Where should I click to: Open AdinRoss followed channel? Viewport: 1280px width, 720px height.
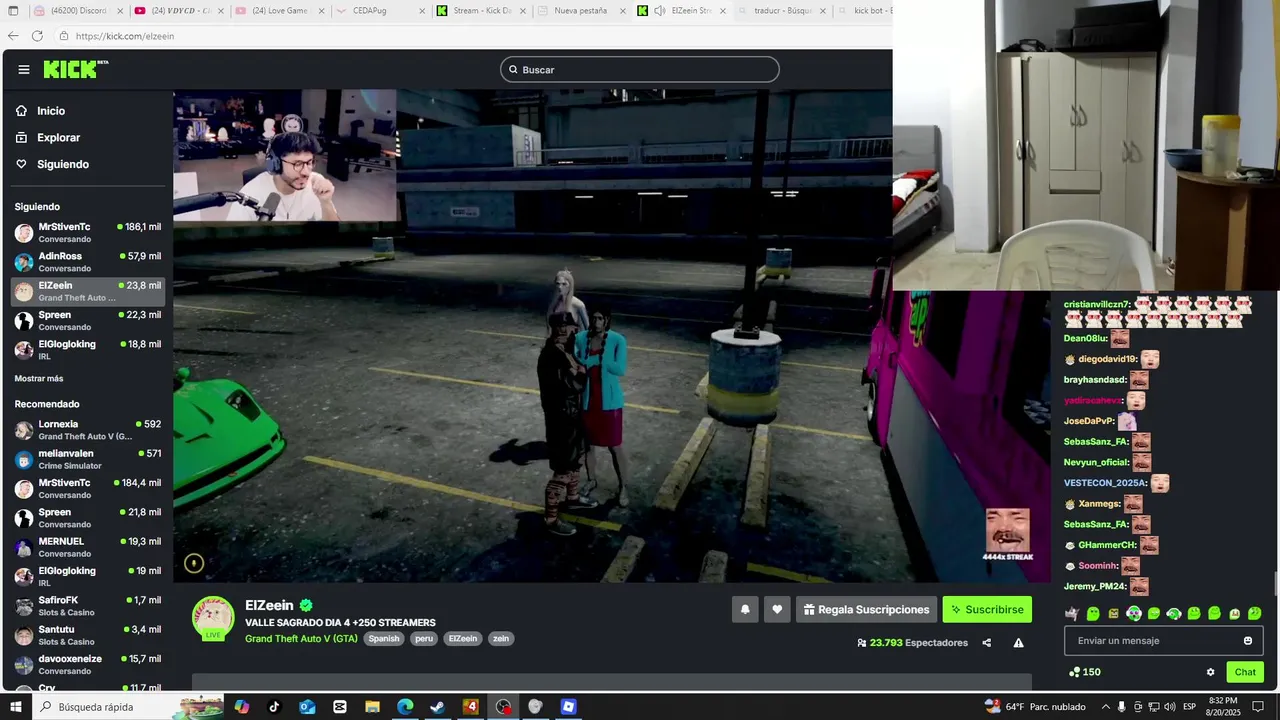click(x=88, y=262)
